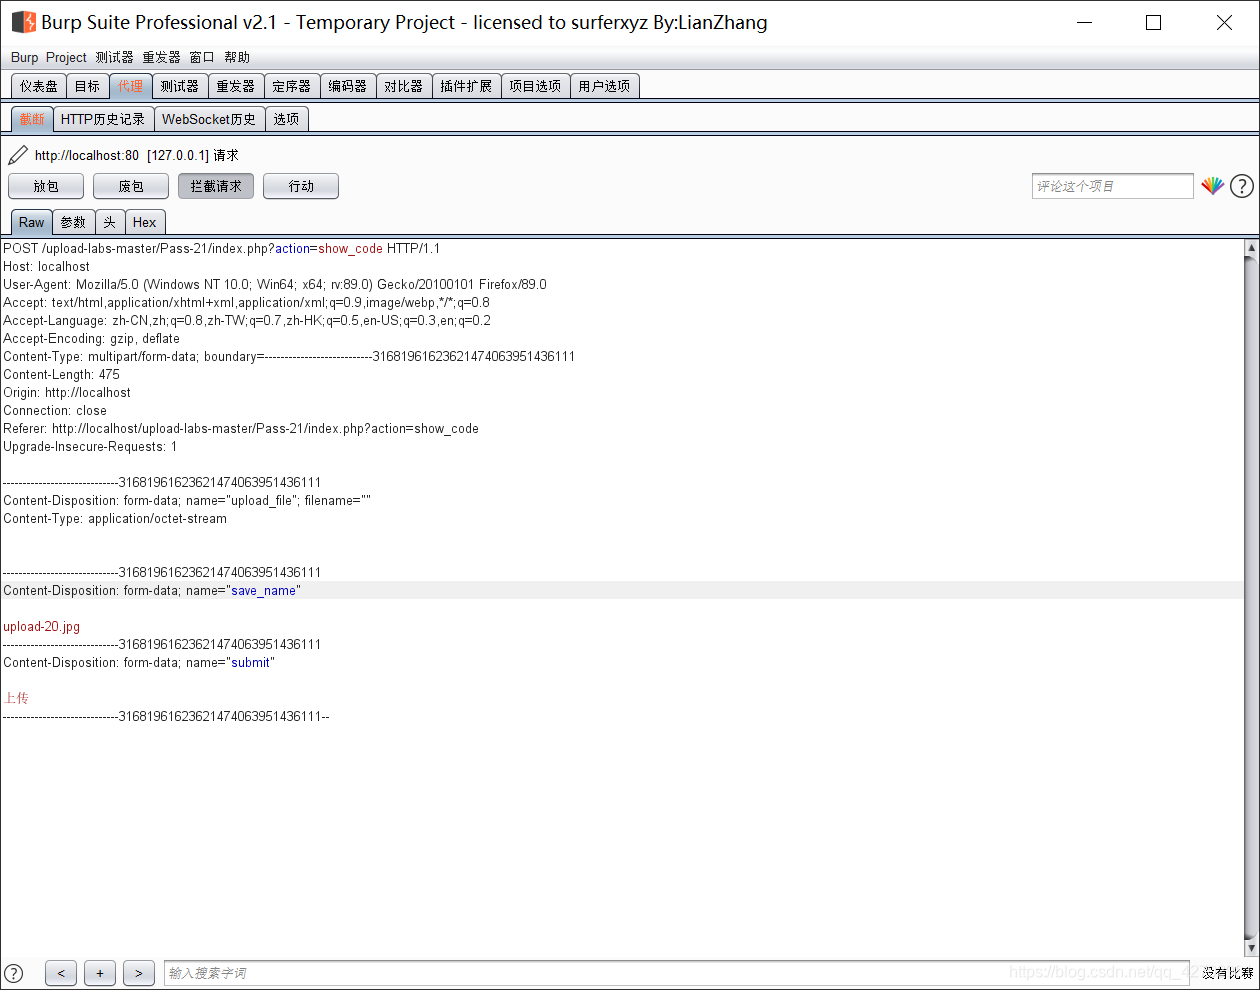Image resolution: width=1260 pixels, height=990 pixels.
Task: Go to previous search match arrow
Action: (61, 973)
